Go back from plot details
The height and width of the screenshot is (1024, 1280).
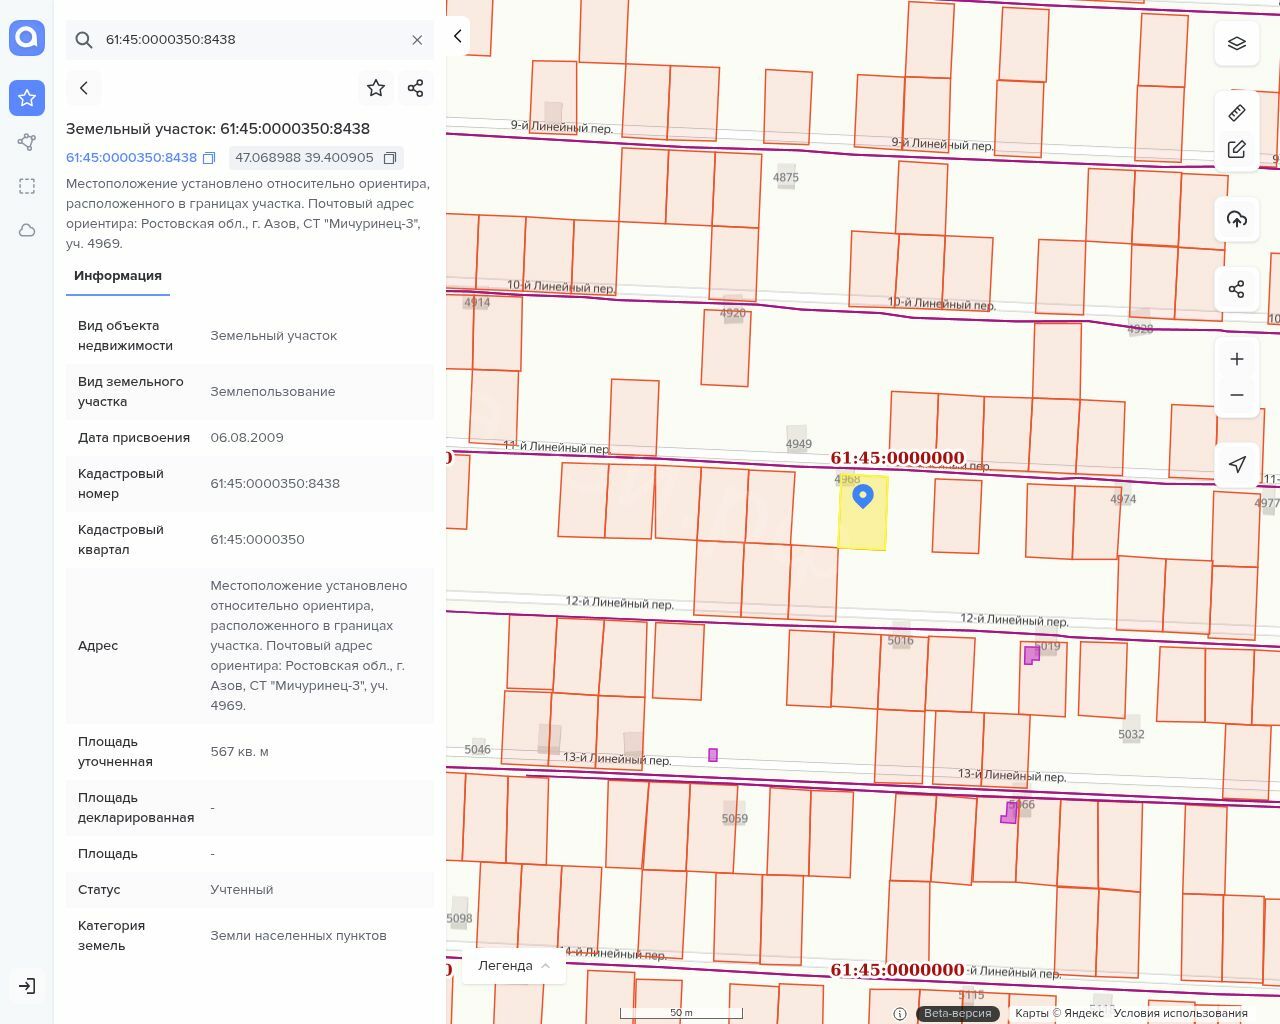pyautogui.click(x=84, y=88)
